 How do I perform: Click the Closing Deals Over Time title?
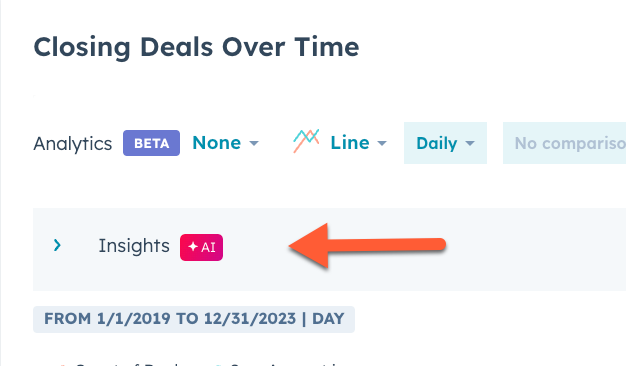click(196, 47)
